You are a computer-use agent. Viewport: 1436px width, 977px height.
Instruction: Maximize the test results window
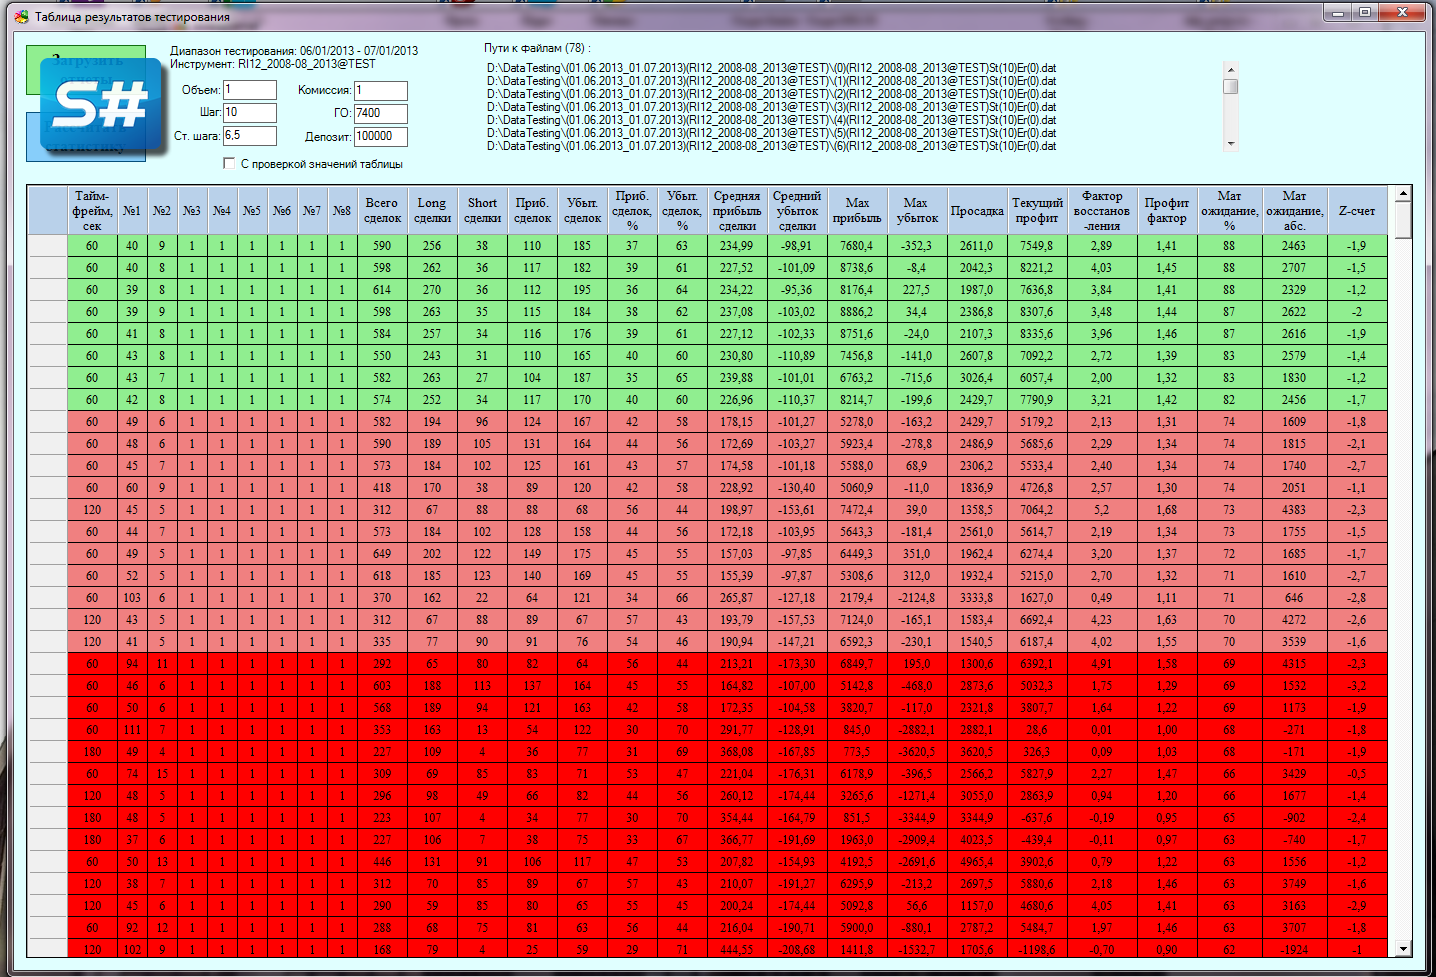click(1365, 12)
